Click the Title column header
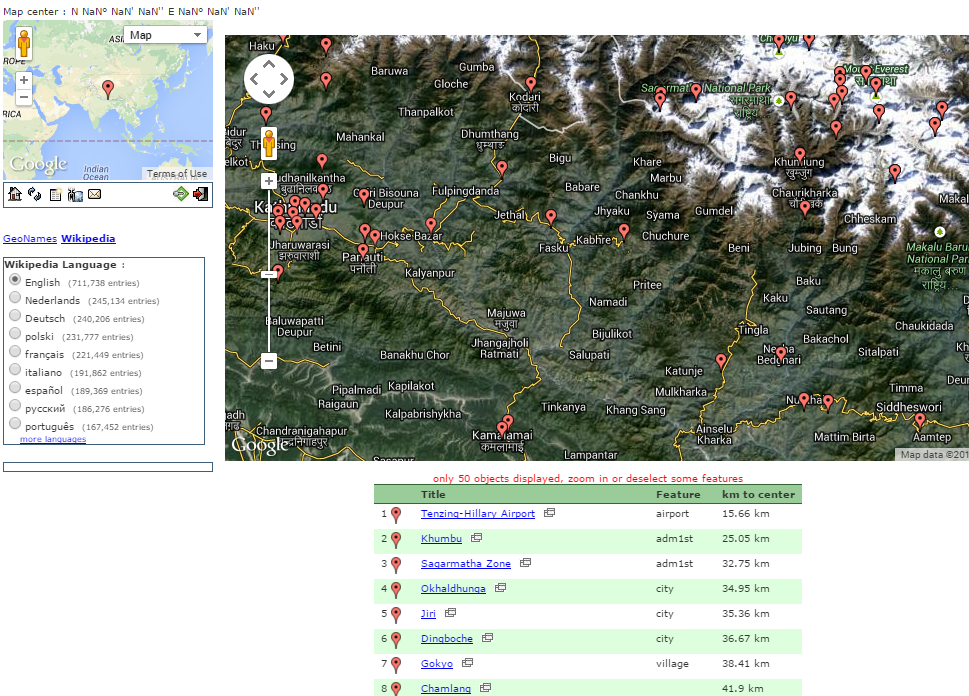This screenshot has width=969, height=696. tap(433, 494)
